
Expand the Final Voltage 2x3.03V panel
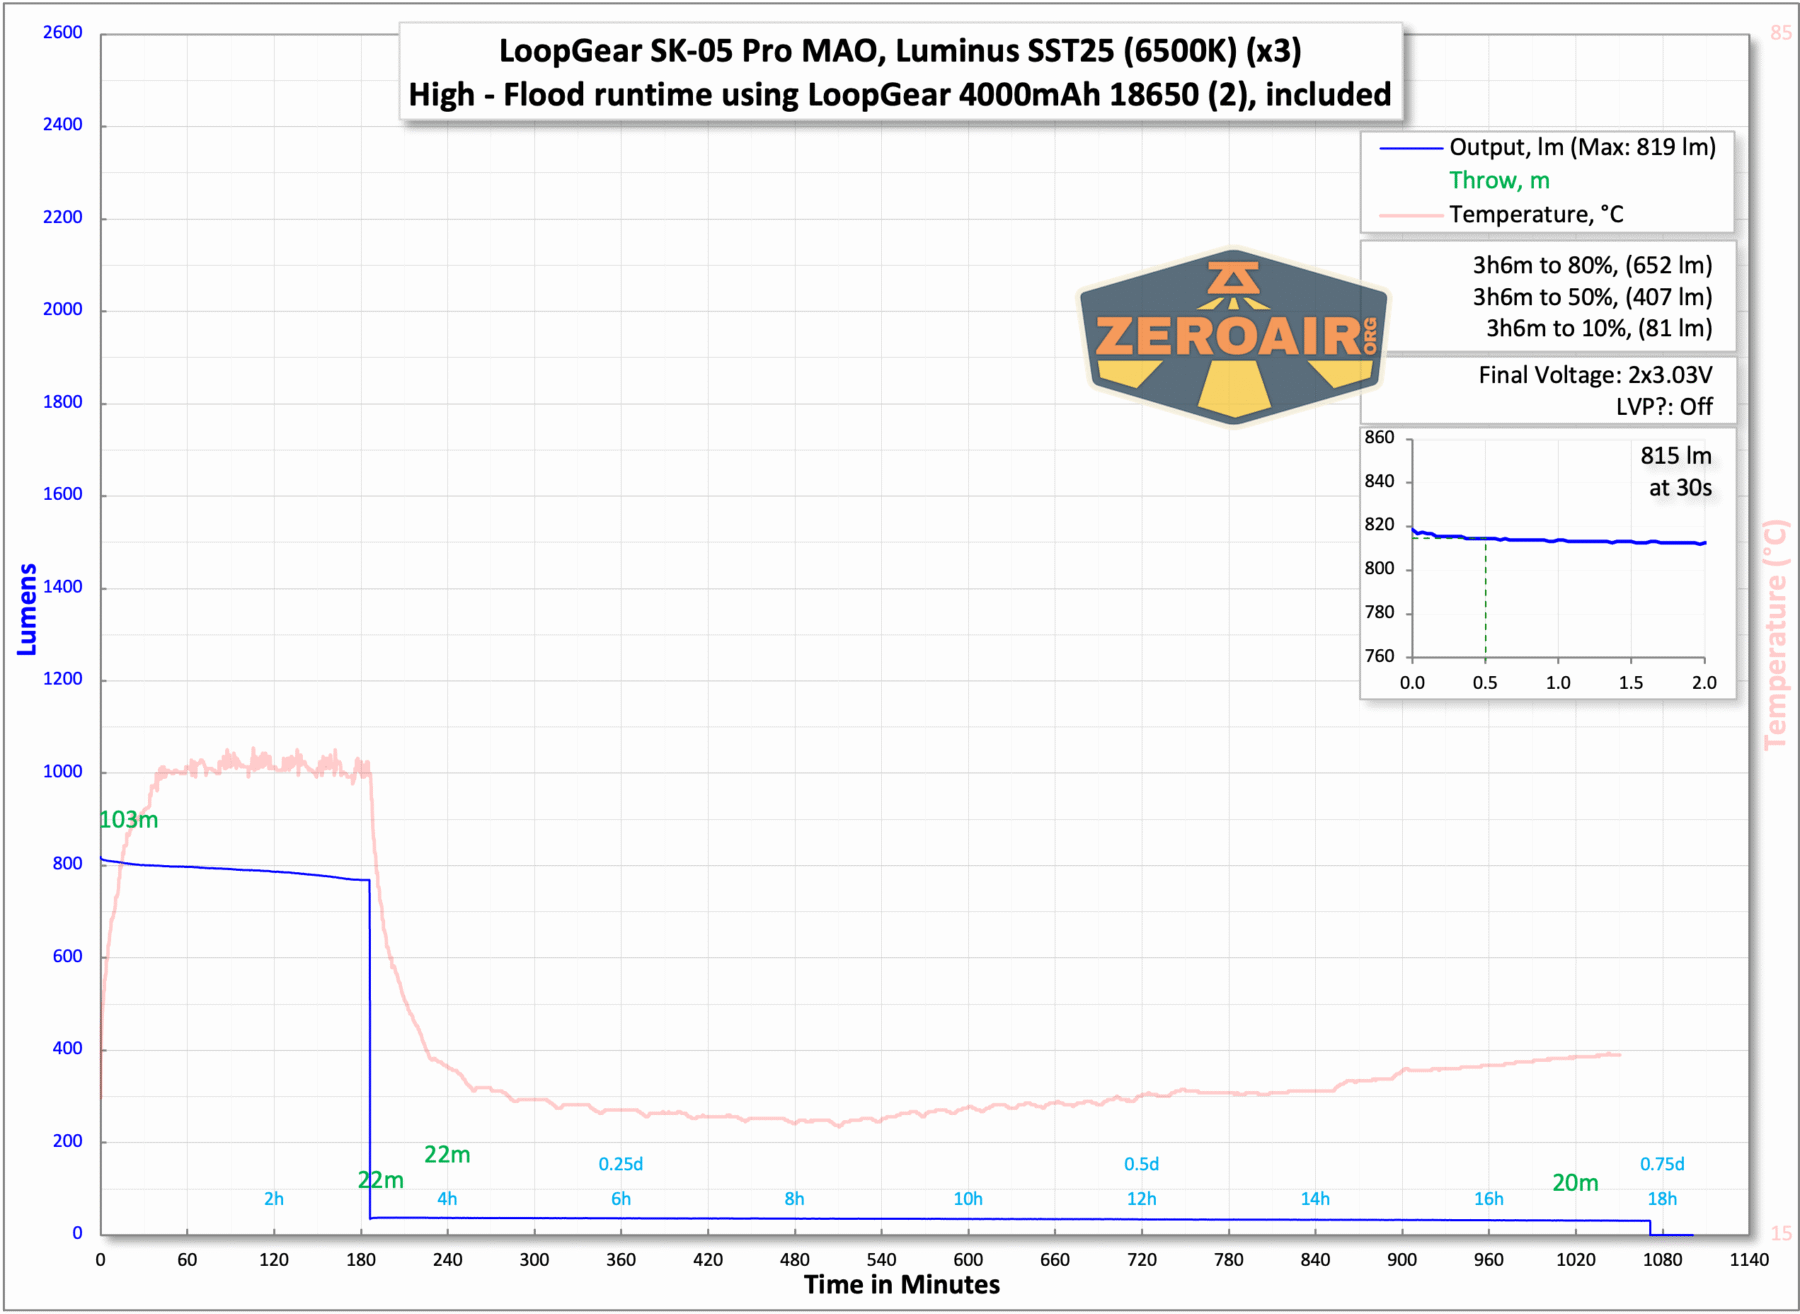[1596, 374]
